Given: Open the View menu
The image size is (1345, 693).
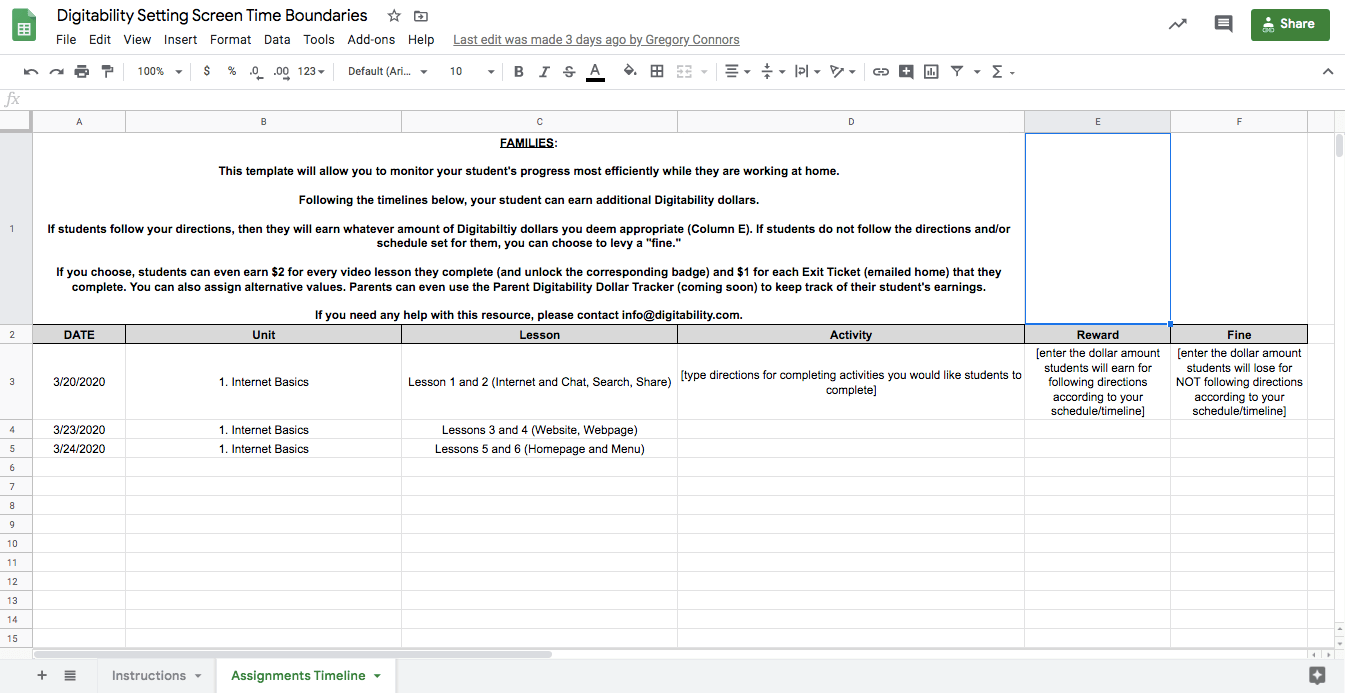Looking at the screenshot, I should tap(137, 40).
